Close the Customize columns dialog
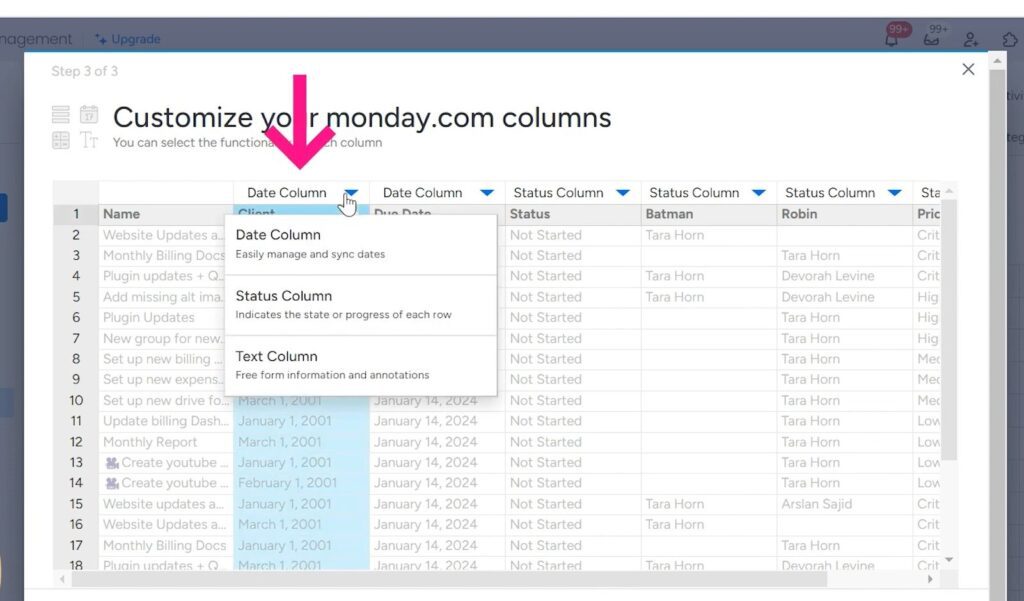This screenshot has width=1024, height=601. [967, 69]
